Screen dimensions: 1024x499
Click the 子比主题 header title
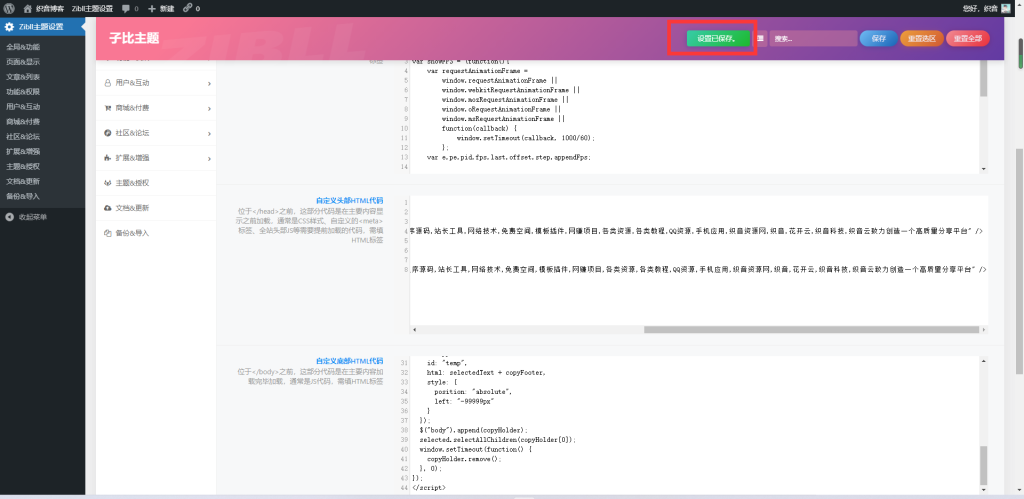coord(134,38)
